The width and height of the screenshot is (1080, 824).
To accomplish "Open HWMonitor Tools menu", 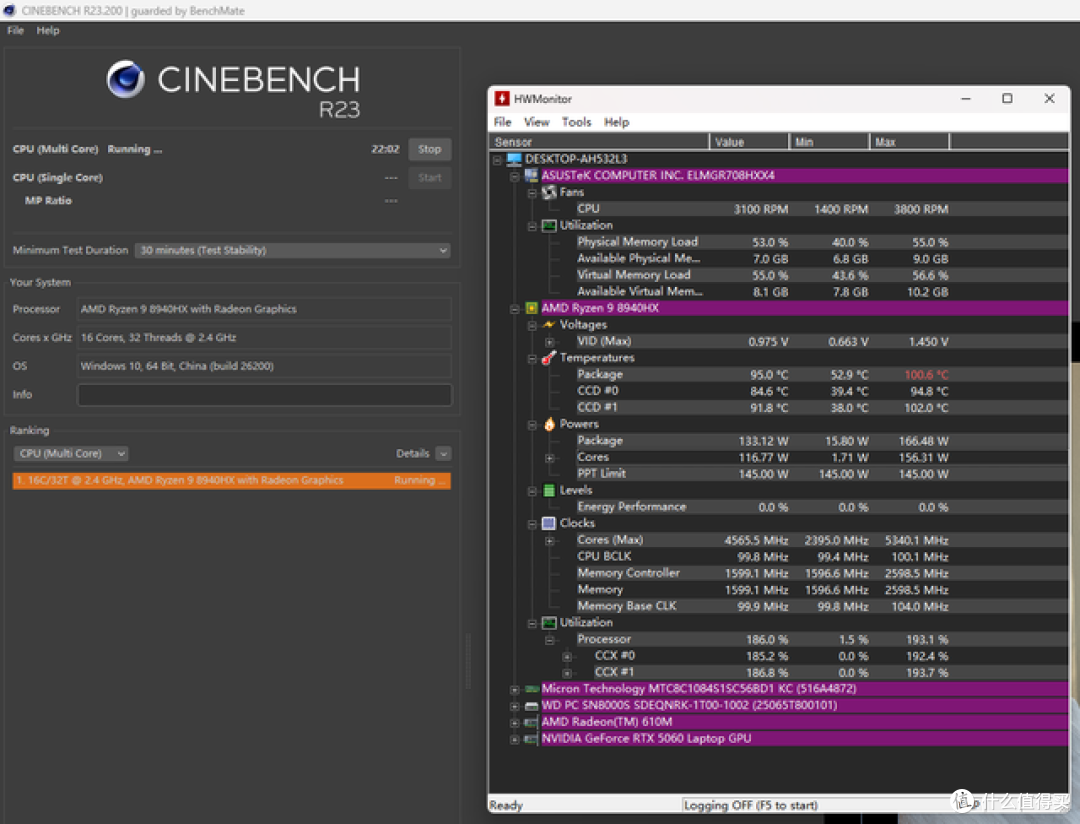I will 576,122.
